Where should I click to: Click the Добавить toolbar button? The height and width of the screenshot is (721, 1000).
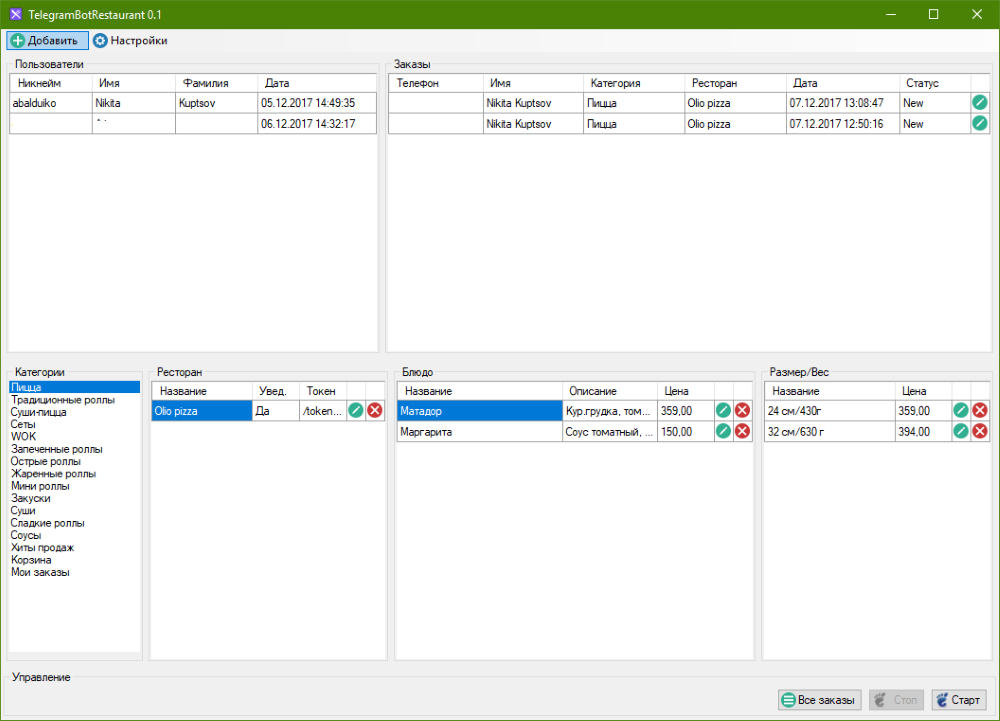pyautogui.click(x=46, y=41)
